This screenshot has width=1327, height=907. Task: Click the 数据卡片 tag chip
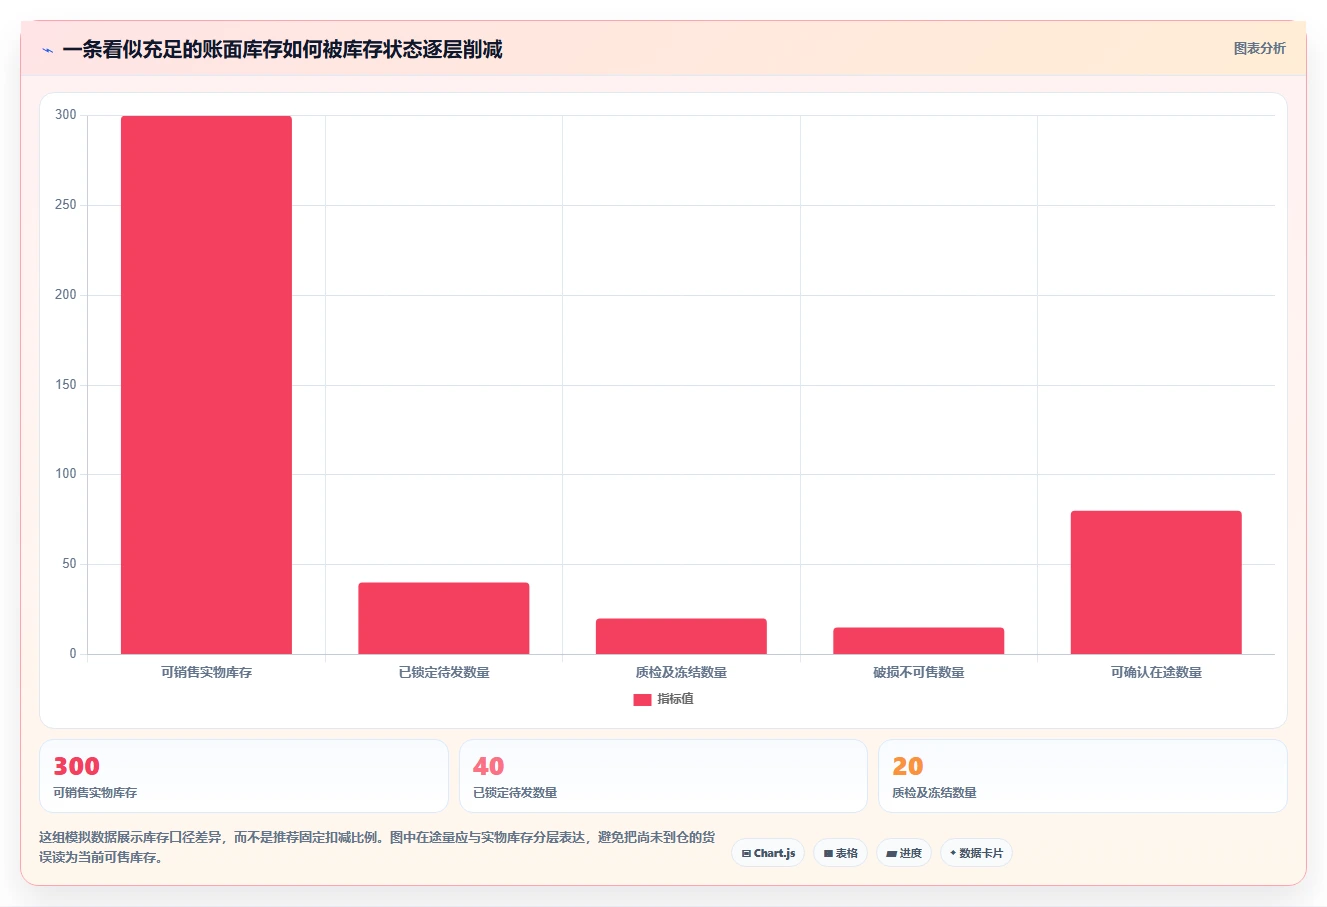pos(976,853)
